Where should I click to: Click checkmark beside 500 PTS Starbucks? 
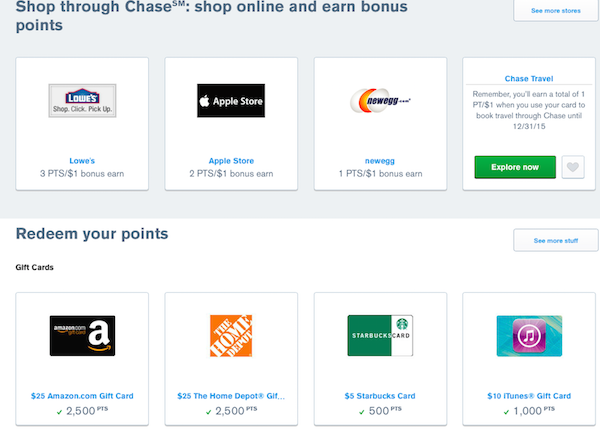point(362,412)
